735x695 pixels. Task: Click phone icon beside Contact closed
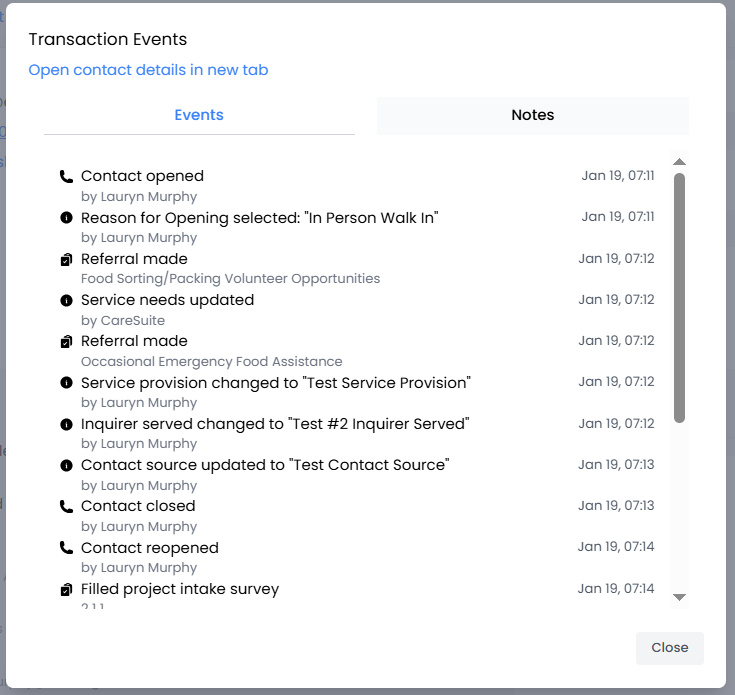click(x=67, y=507)
